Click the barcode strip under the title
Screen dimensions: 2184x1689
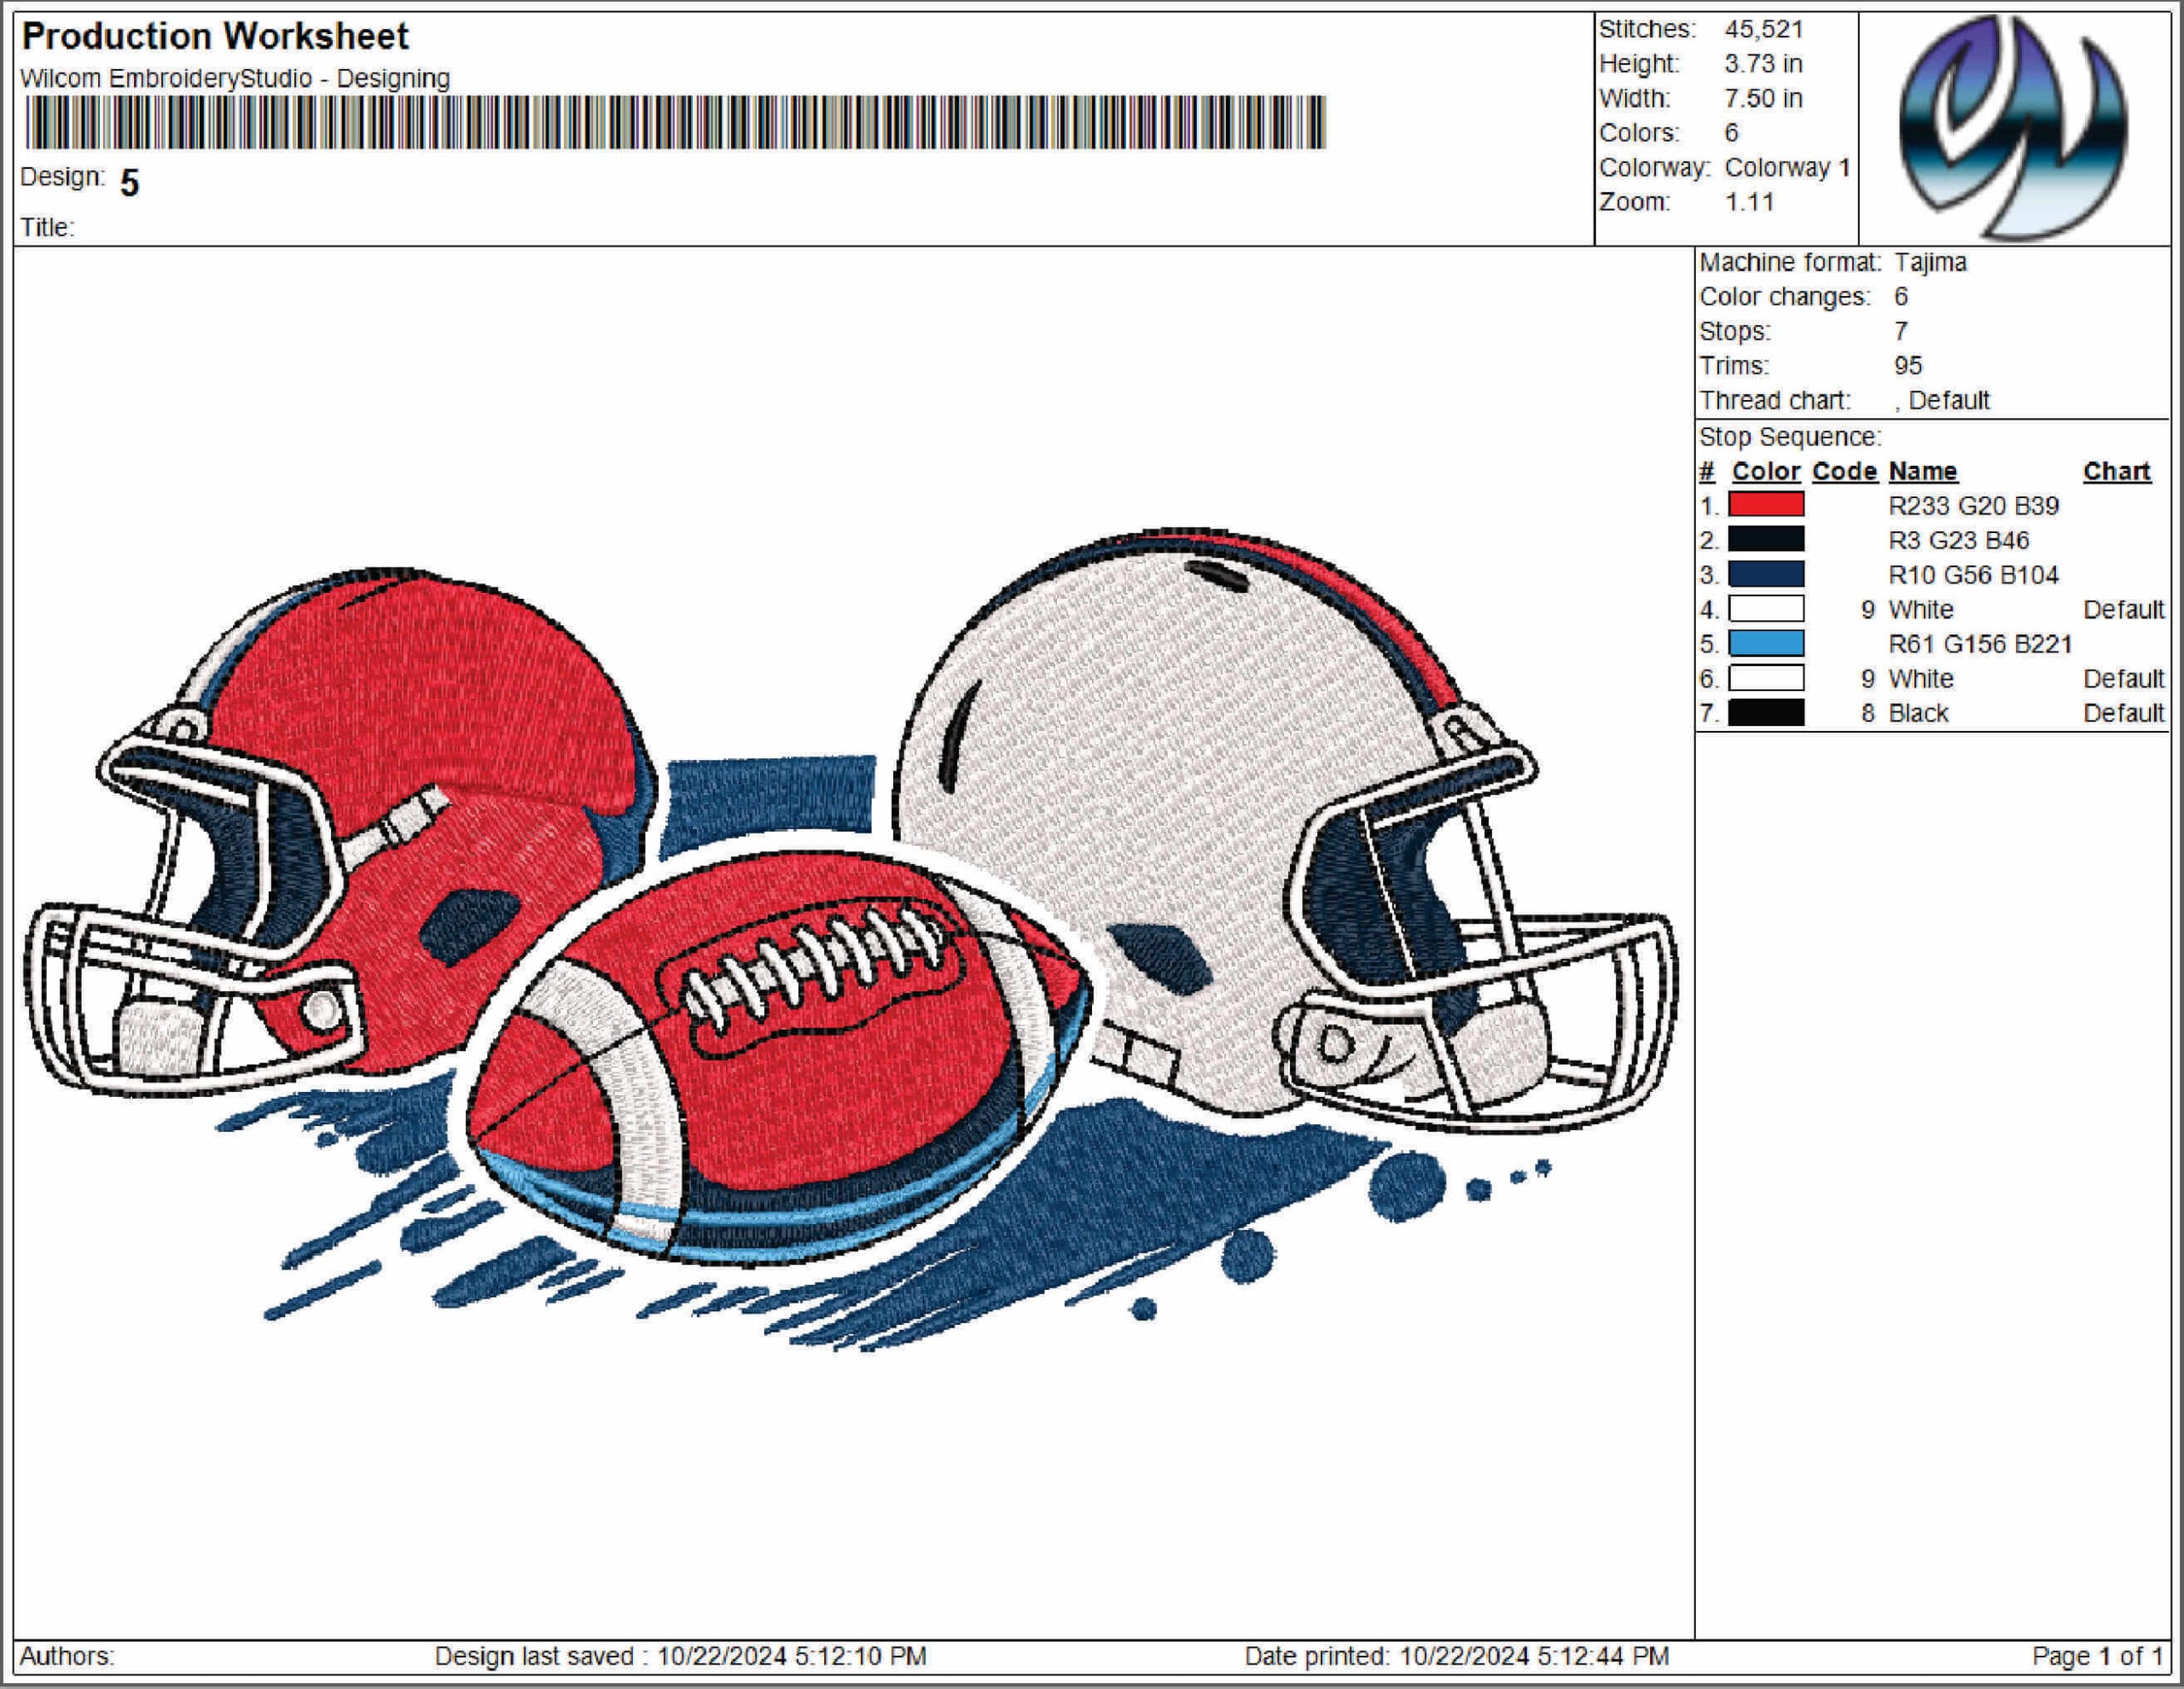click(675, 123)
